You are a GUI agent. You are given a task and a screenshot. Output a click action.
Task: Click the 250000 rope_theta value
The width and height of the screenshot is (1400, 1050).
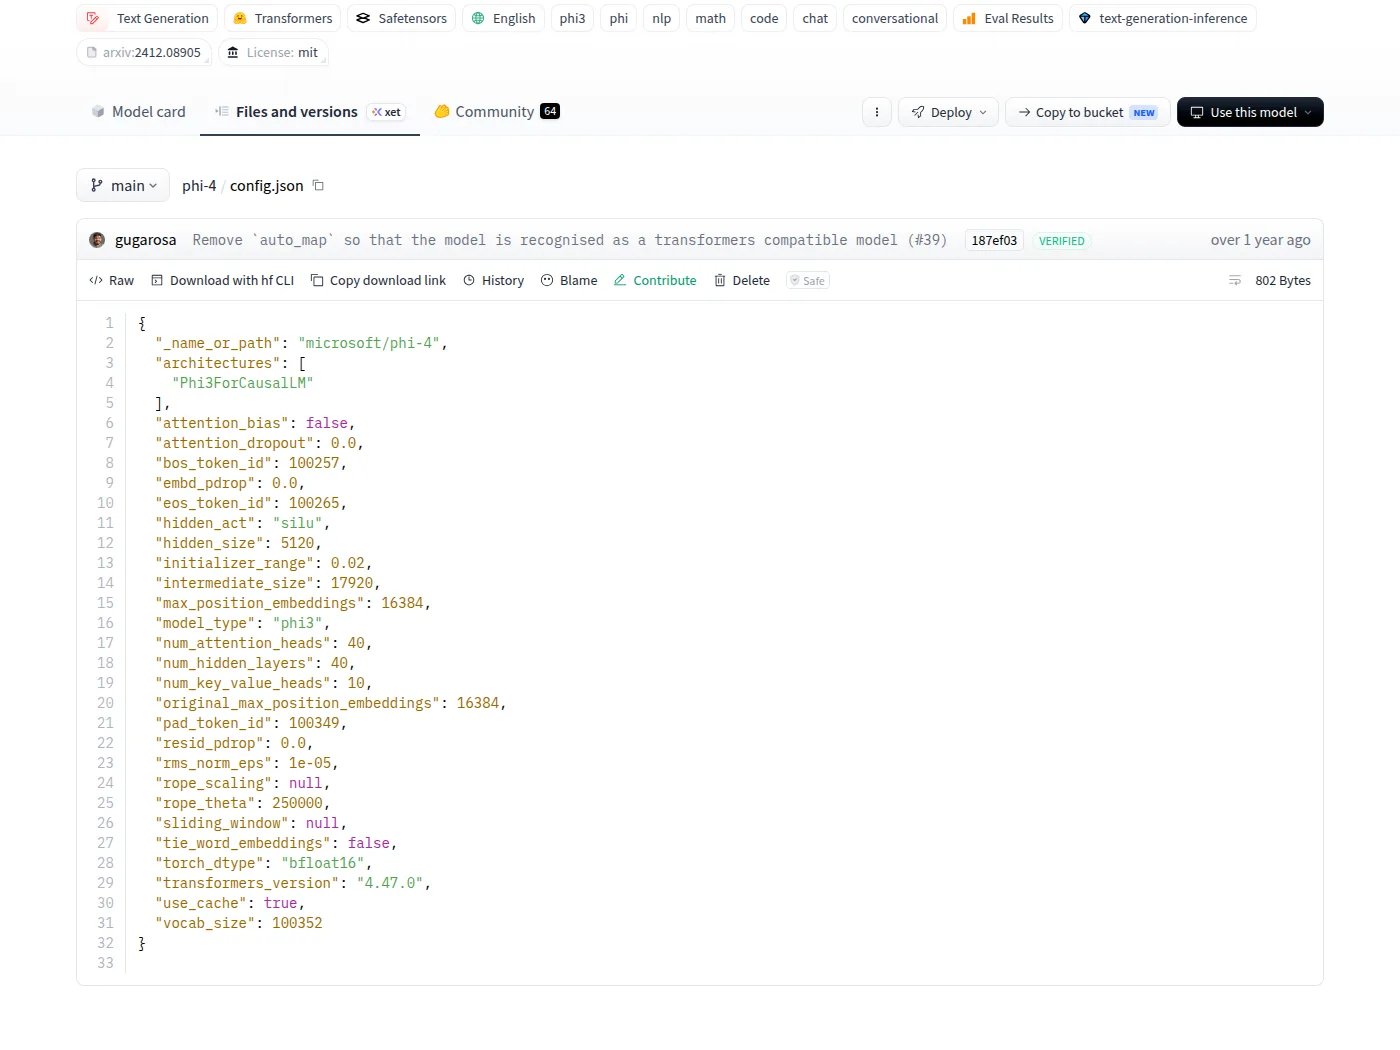pyautogui.click(x=297, y=803)
